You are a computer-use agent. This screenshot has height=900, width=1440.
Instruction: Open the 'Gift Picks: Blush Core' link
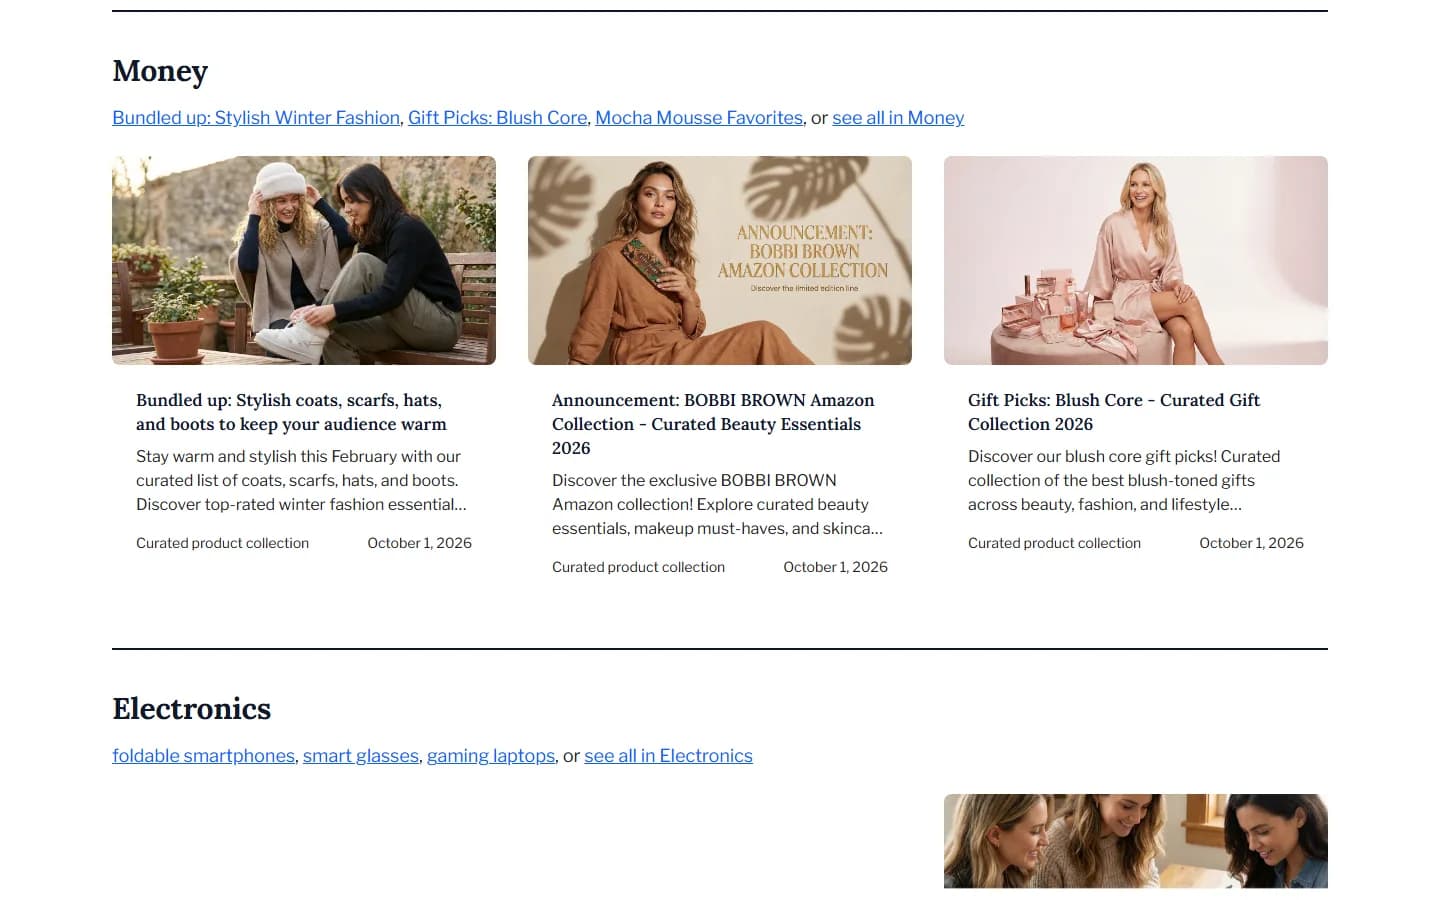pos(497,118)
